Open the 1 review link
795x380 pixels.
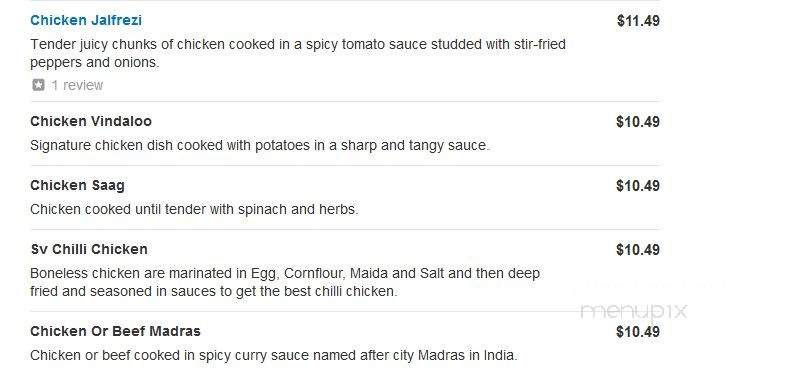point(77,85)
